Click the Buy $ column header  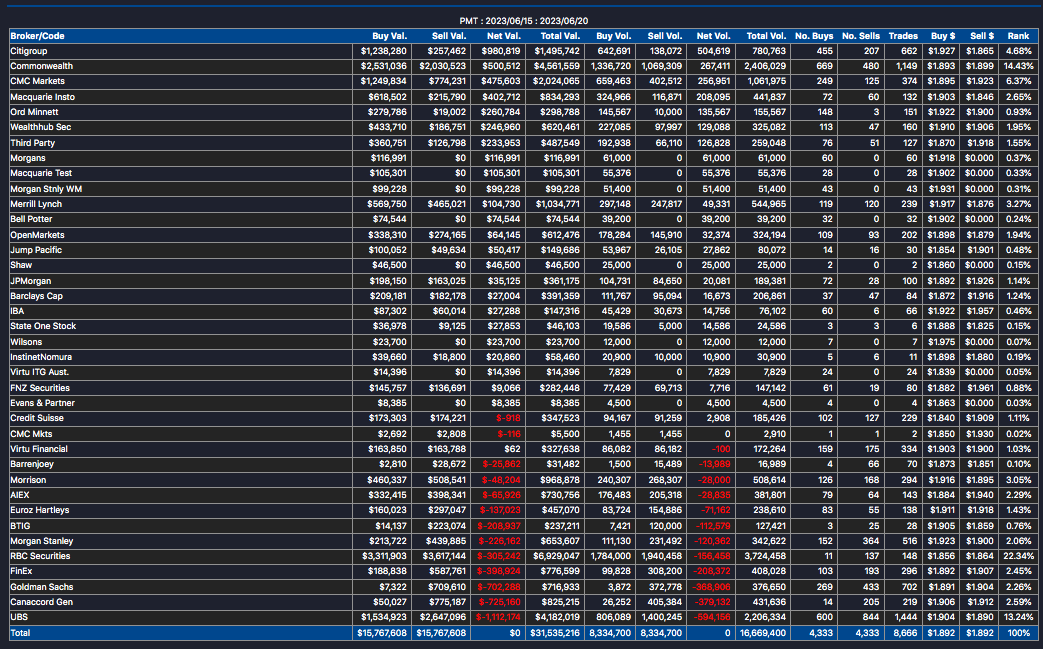point(943,36)
